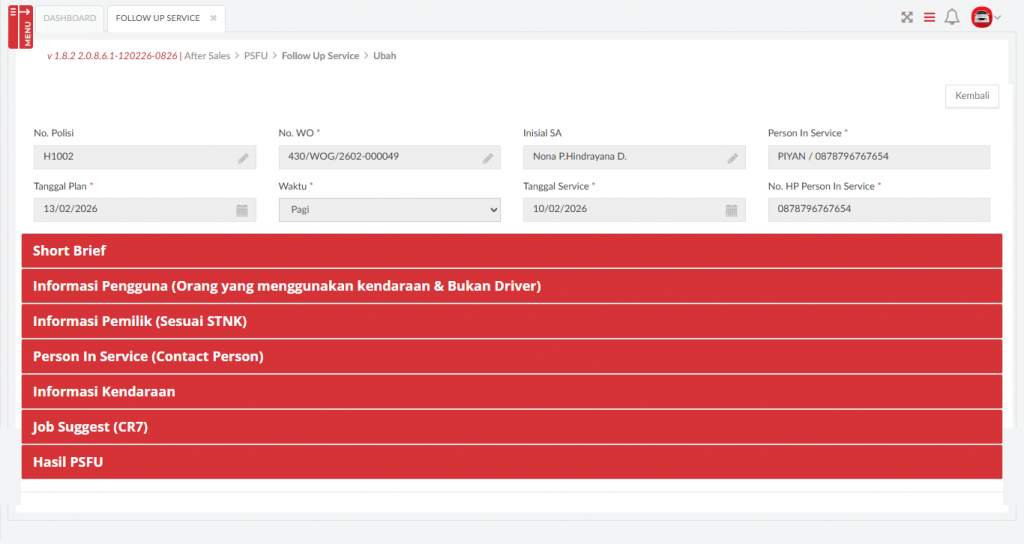The width and height of the screenshot is (1024, 544).
Task: Open the Waktu dropdown
Action: 389,210
